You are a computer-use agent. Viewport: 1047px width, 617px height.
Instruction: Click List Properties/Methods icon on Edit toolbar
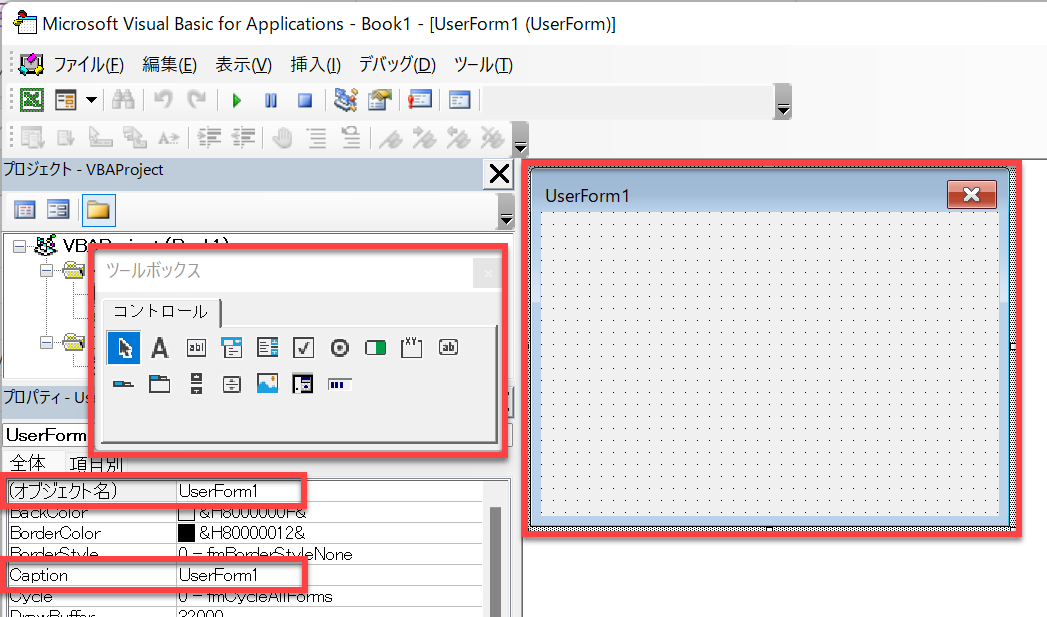coord(32,138)
